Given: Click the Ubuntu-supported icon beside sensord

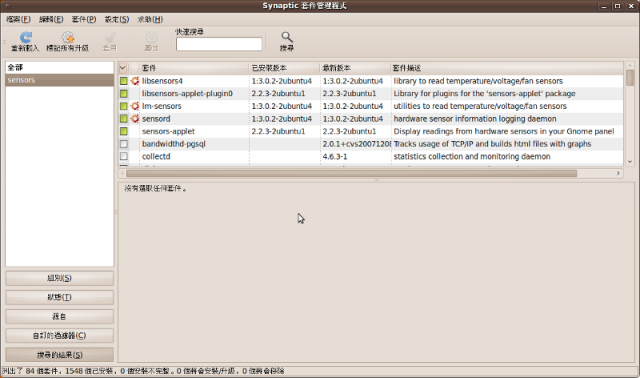Looking at the screenshot, I should pos(135,119).
